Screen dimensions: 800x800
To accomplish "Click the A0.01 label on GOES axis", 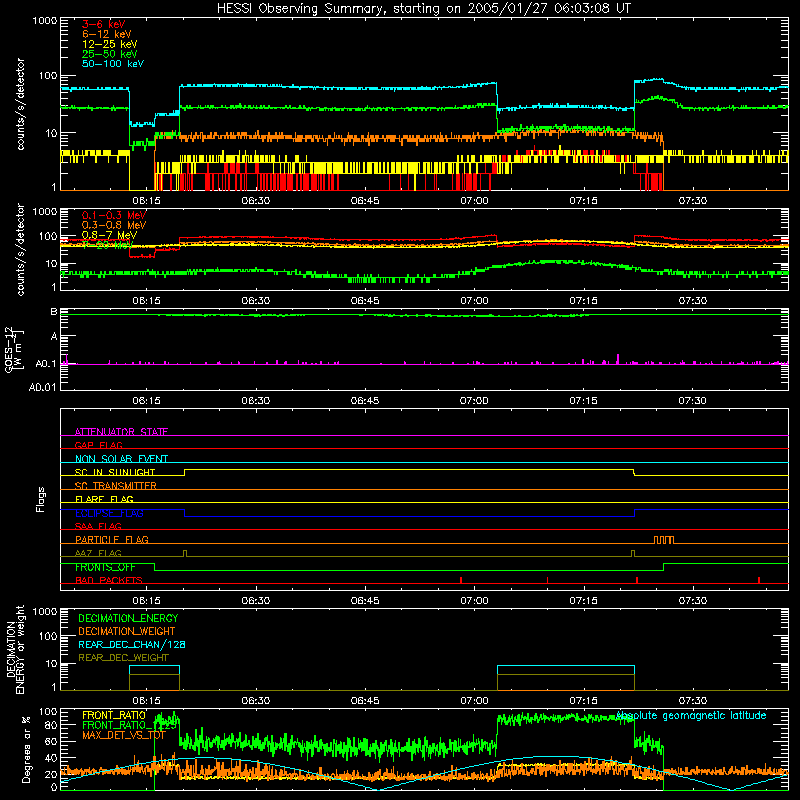I will tap(42, 387).
